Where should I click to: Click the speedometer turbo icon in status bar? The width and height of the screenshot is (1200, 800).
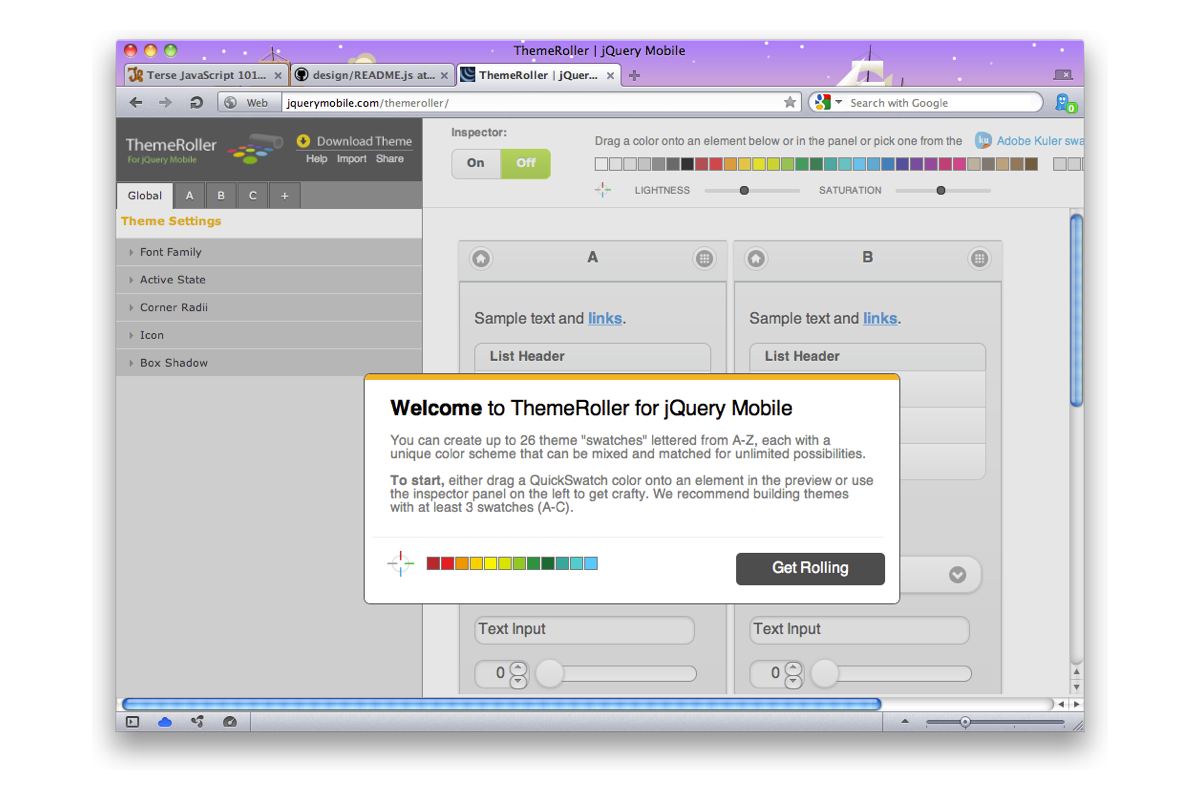(230, 721)
